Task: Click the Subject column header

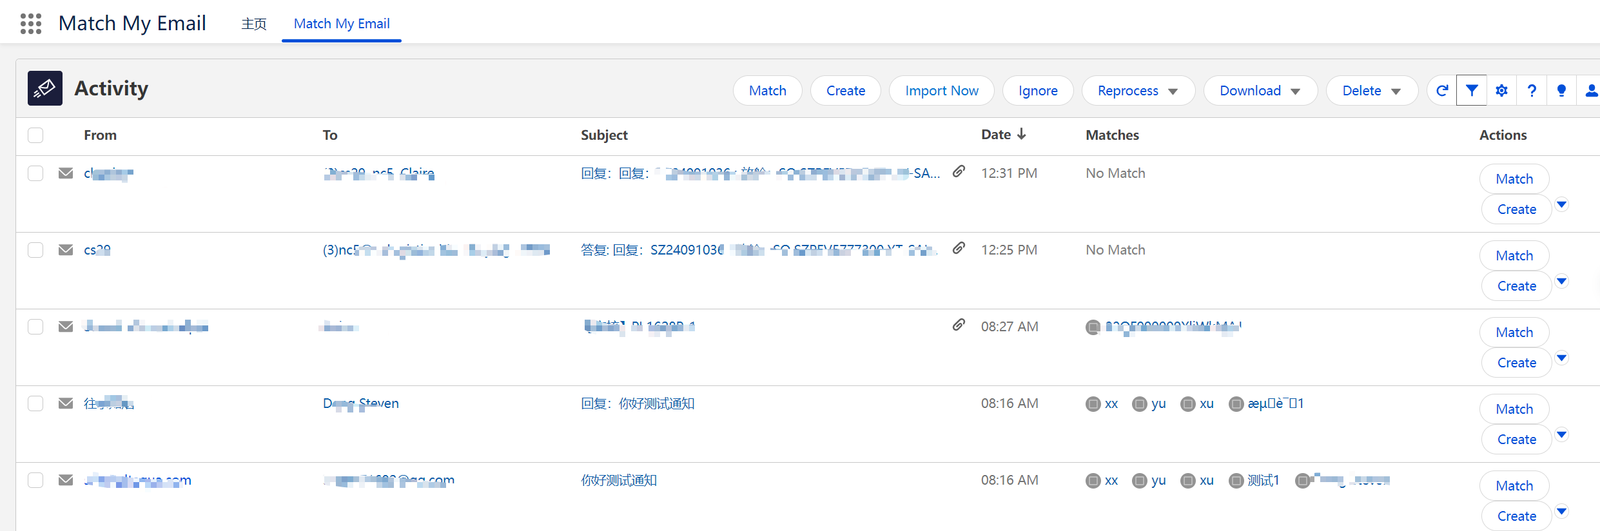Action: pyautogui.click(x=604, y=135)
